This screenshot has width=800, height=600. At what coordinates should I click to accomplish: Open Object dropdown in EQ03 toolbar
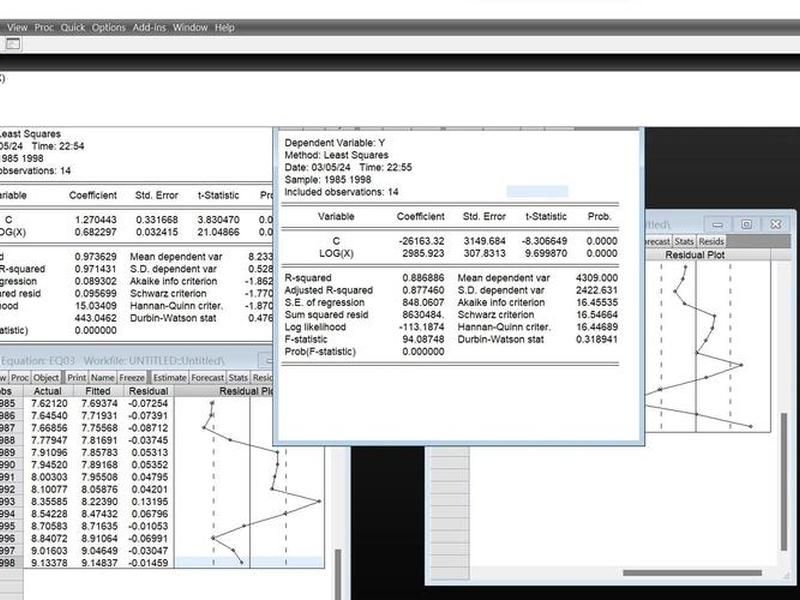[46, 378]
